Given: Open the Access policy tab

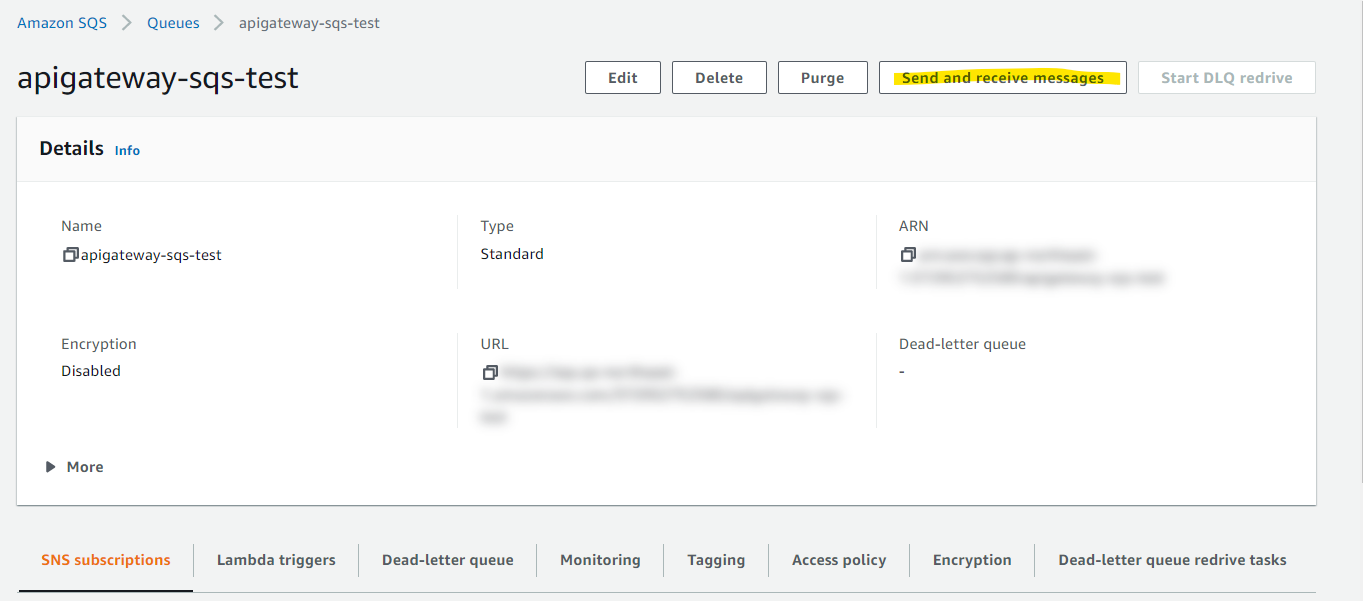Looking at the screenshot, I should [838, 560].
